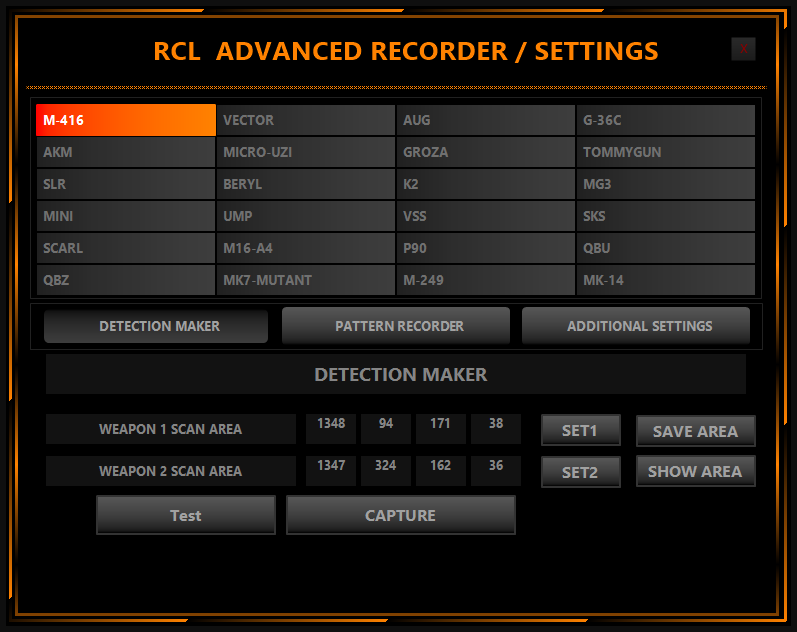Select the P90 weapon
797x632 pixels.
coord(486,248)
